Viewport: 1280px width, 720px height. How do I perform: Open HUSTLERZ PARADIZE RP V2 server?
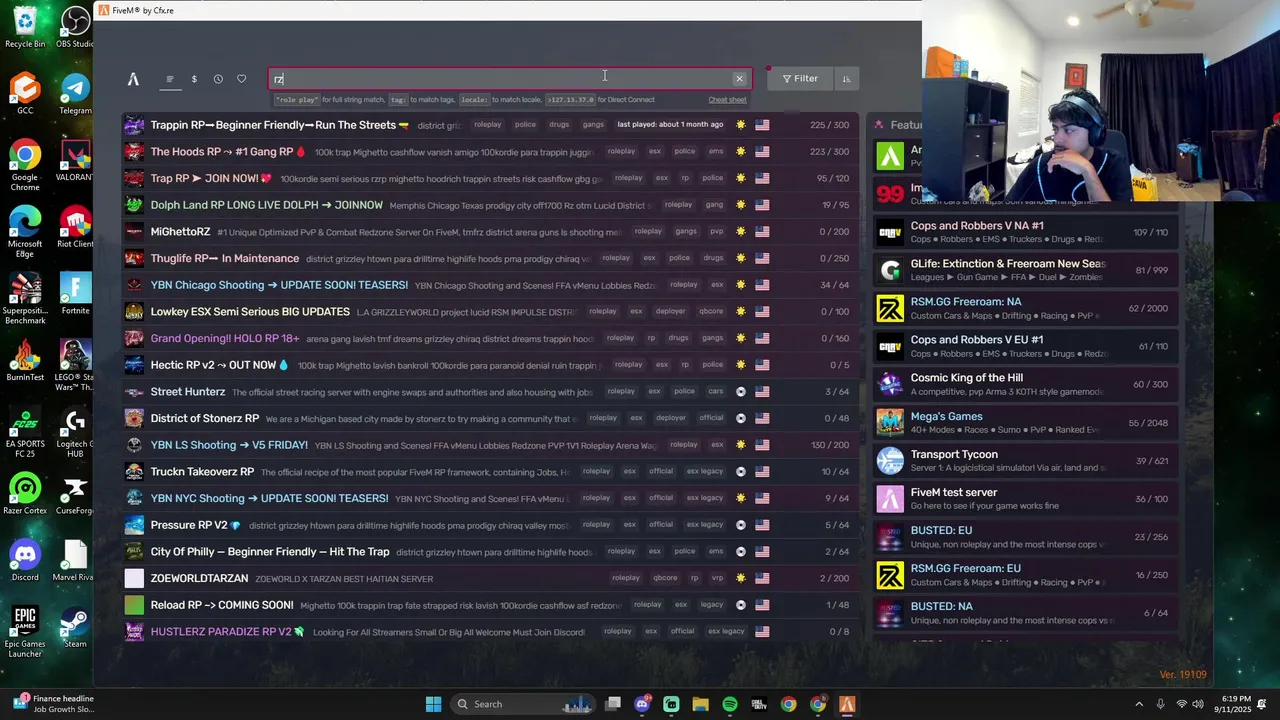490,632
